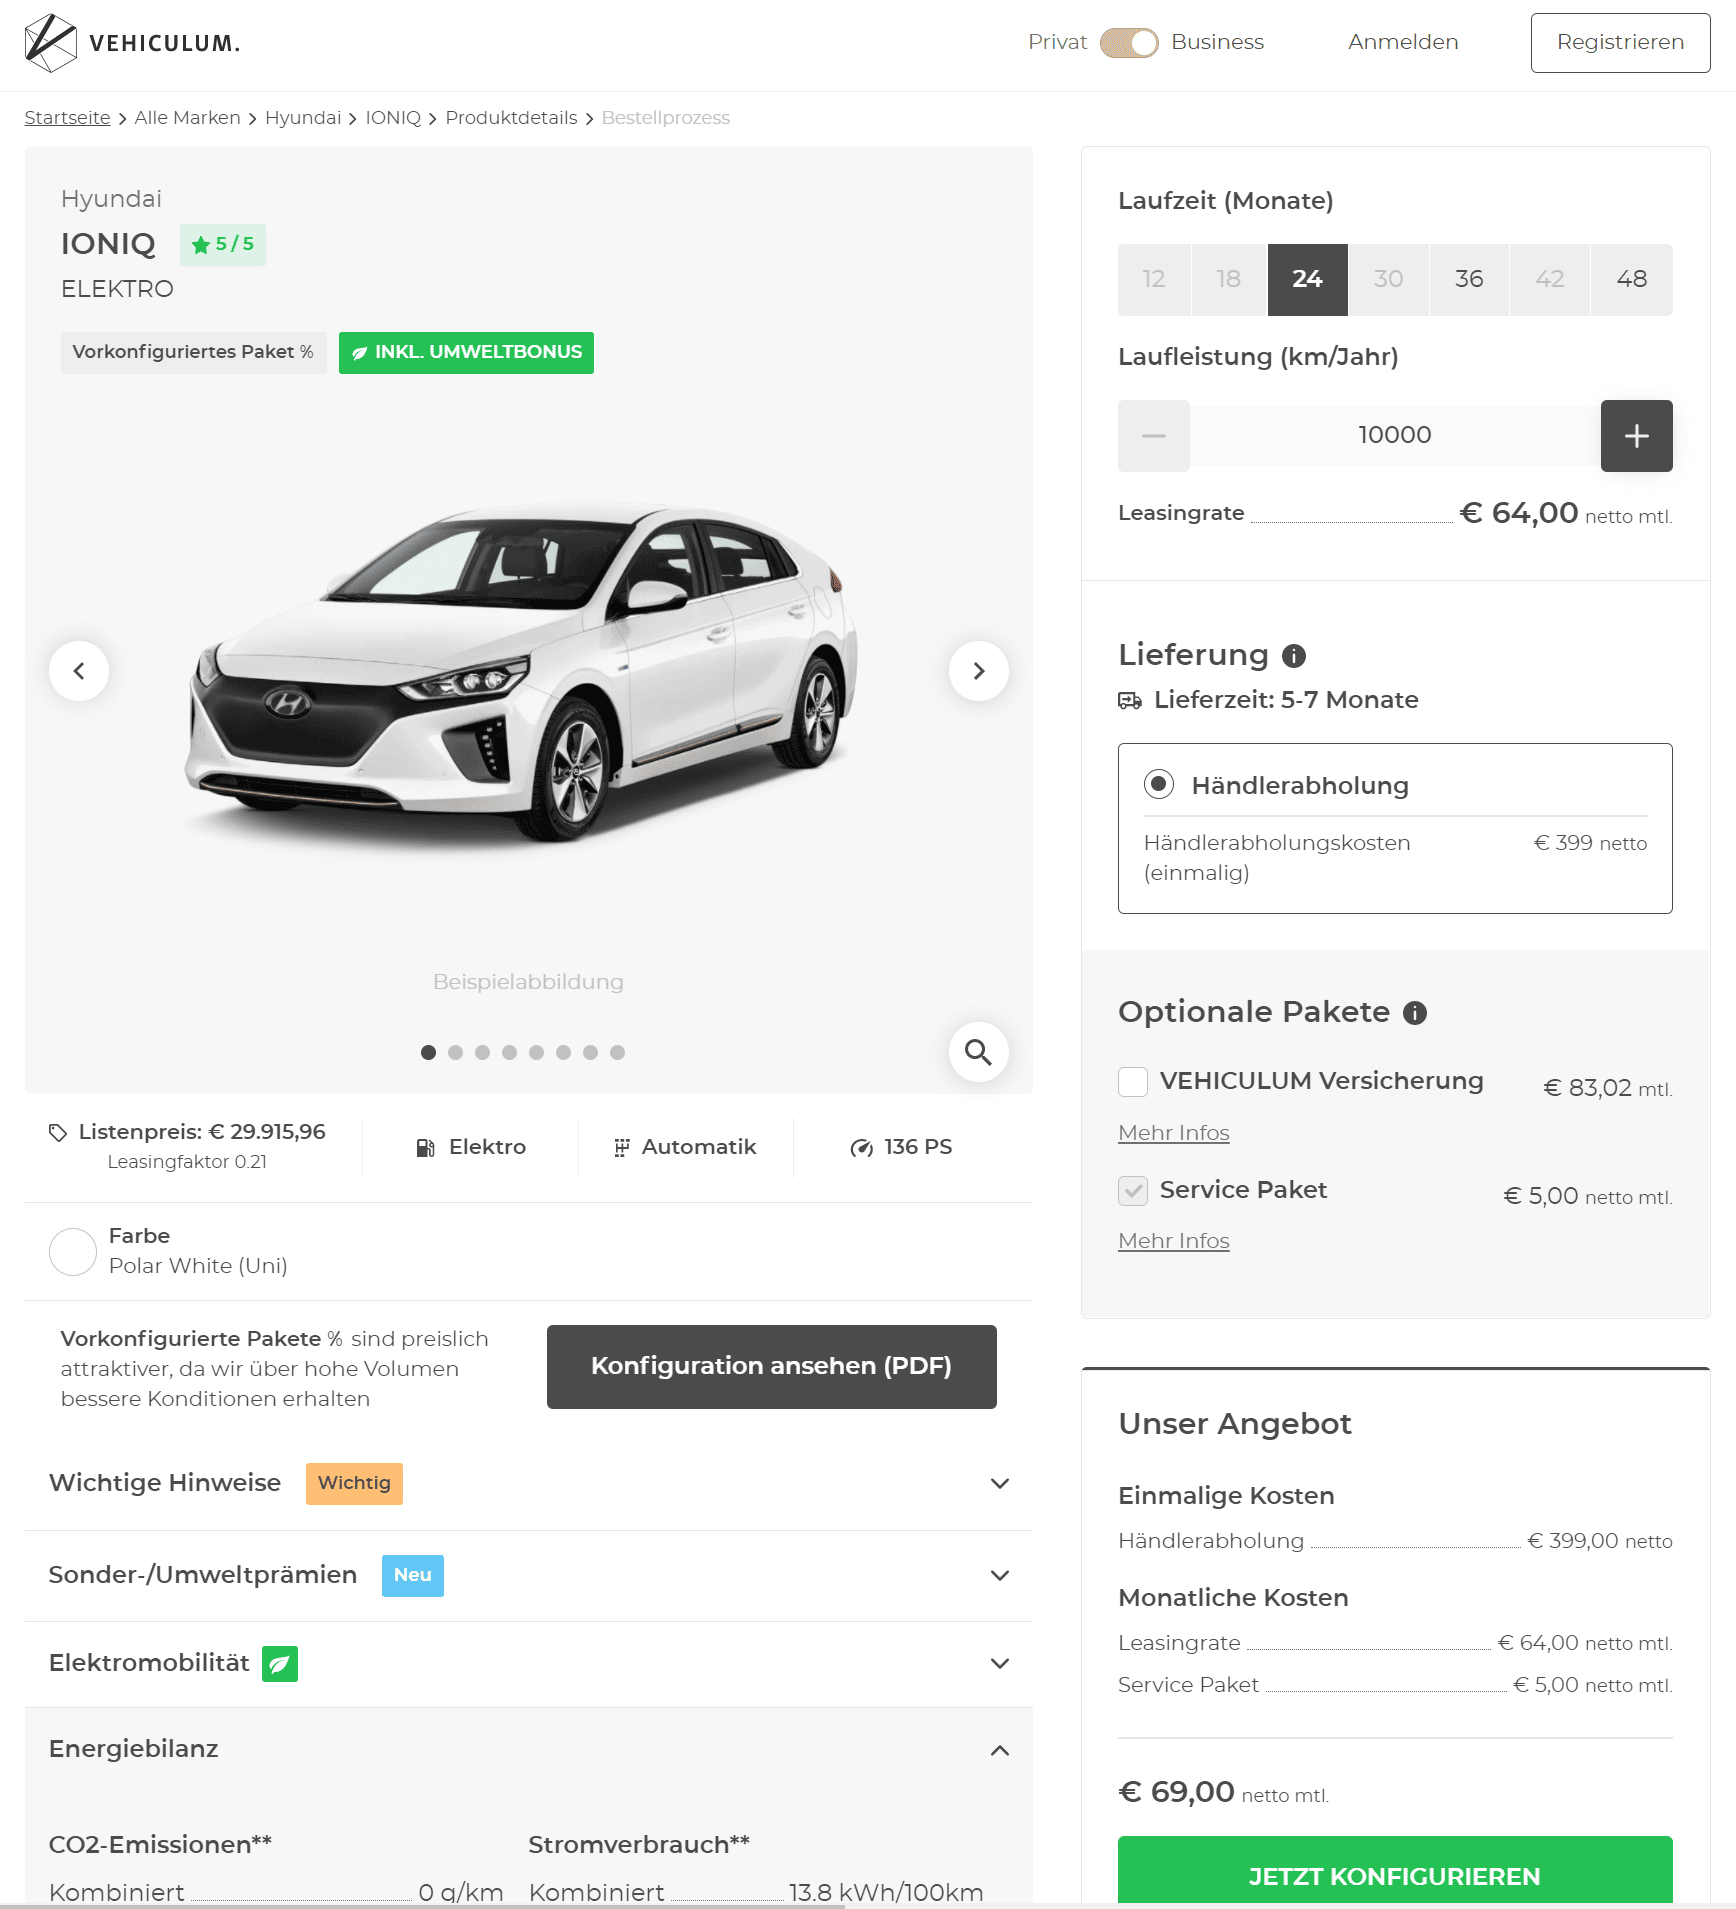Click the Business label
Screen dimensions: 1736x1909
click(1217, 43)
